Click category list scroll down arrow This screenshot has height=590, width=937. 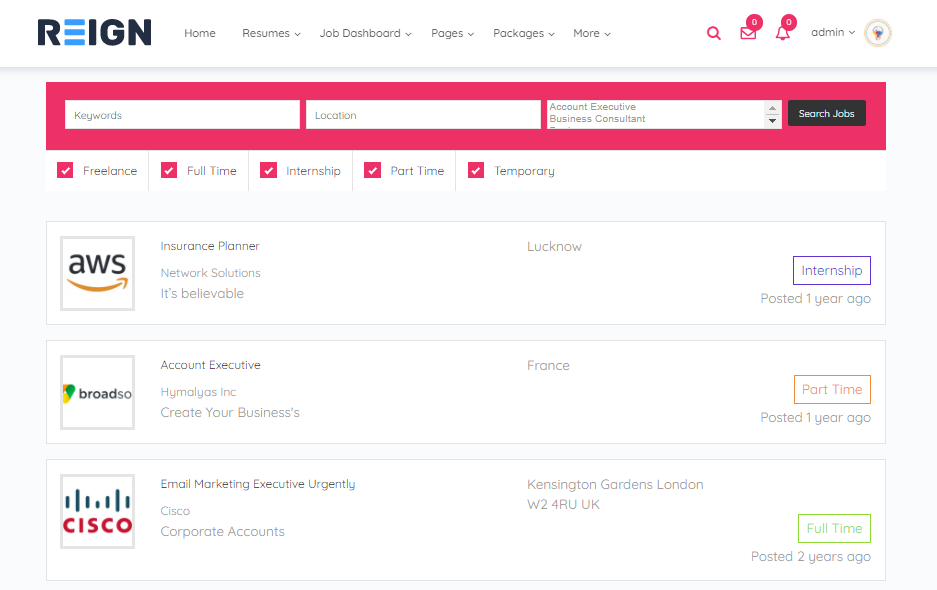772,121
